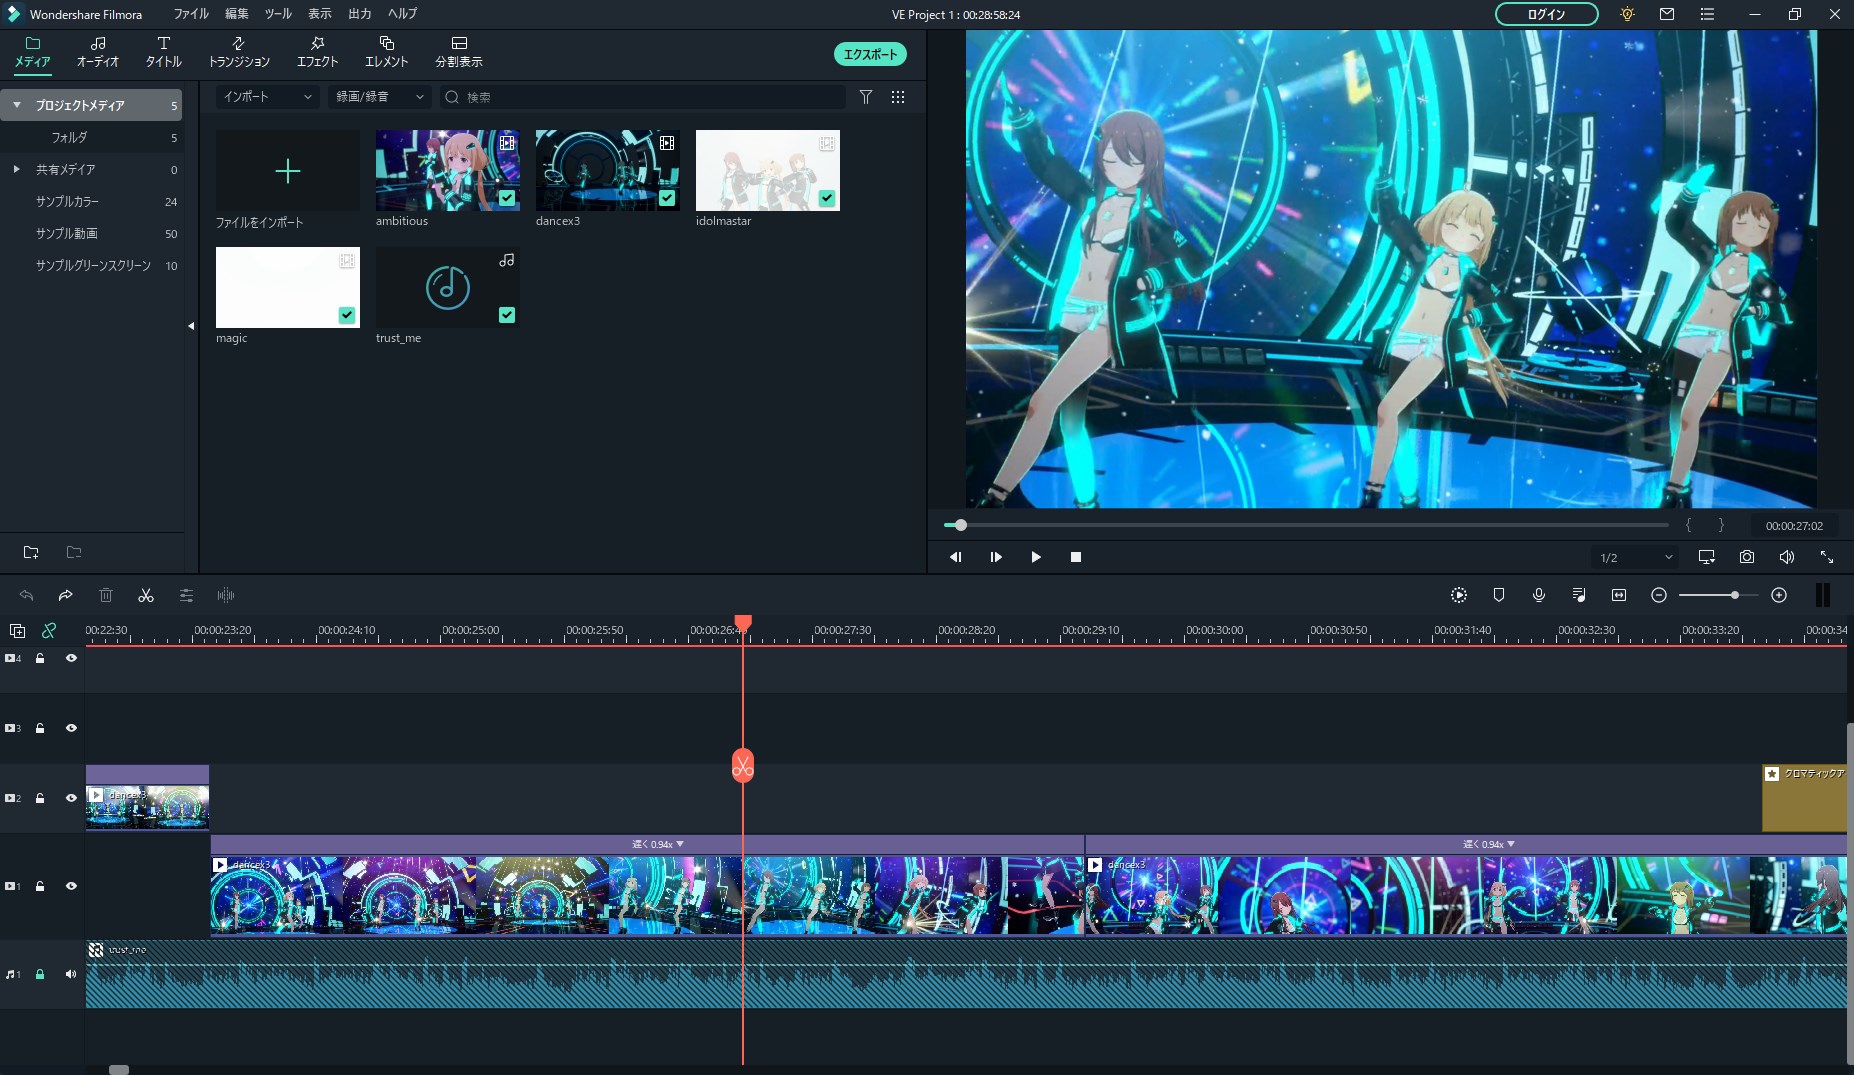Image resolution: width=1854 pixels, height=1075 pixels.
Task: Mute audio track 1 speaker icon
Action: [x=71, y=974]
